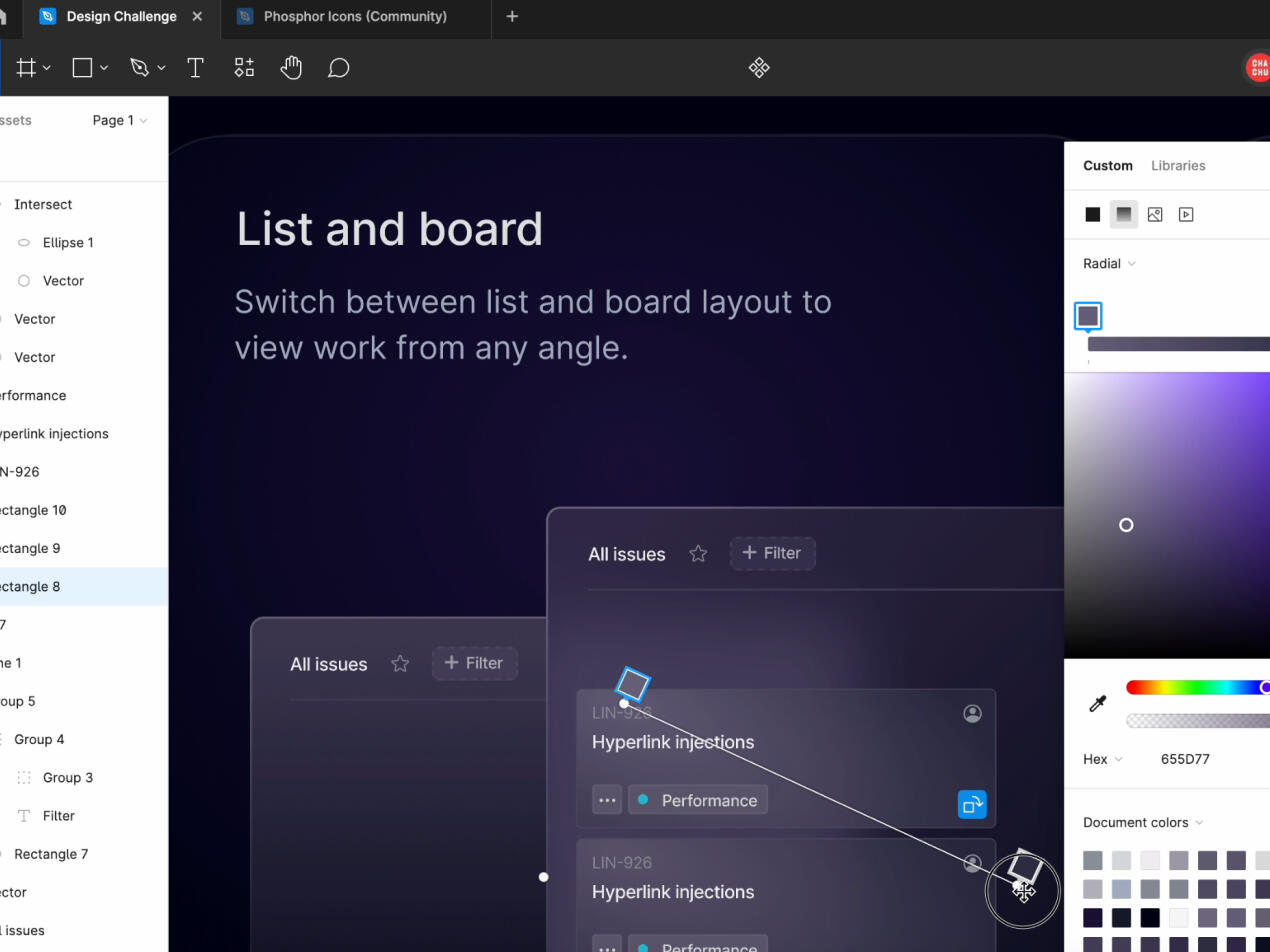Switch to Phosphor Icons (Community) tab
1270x952 pixels.
pos(355,17)
